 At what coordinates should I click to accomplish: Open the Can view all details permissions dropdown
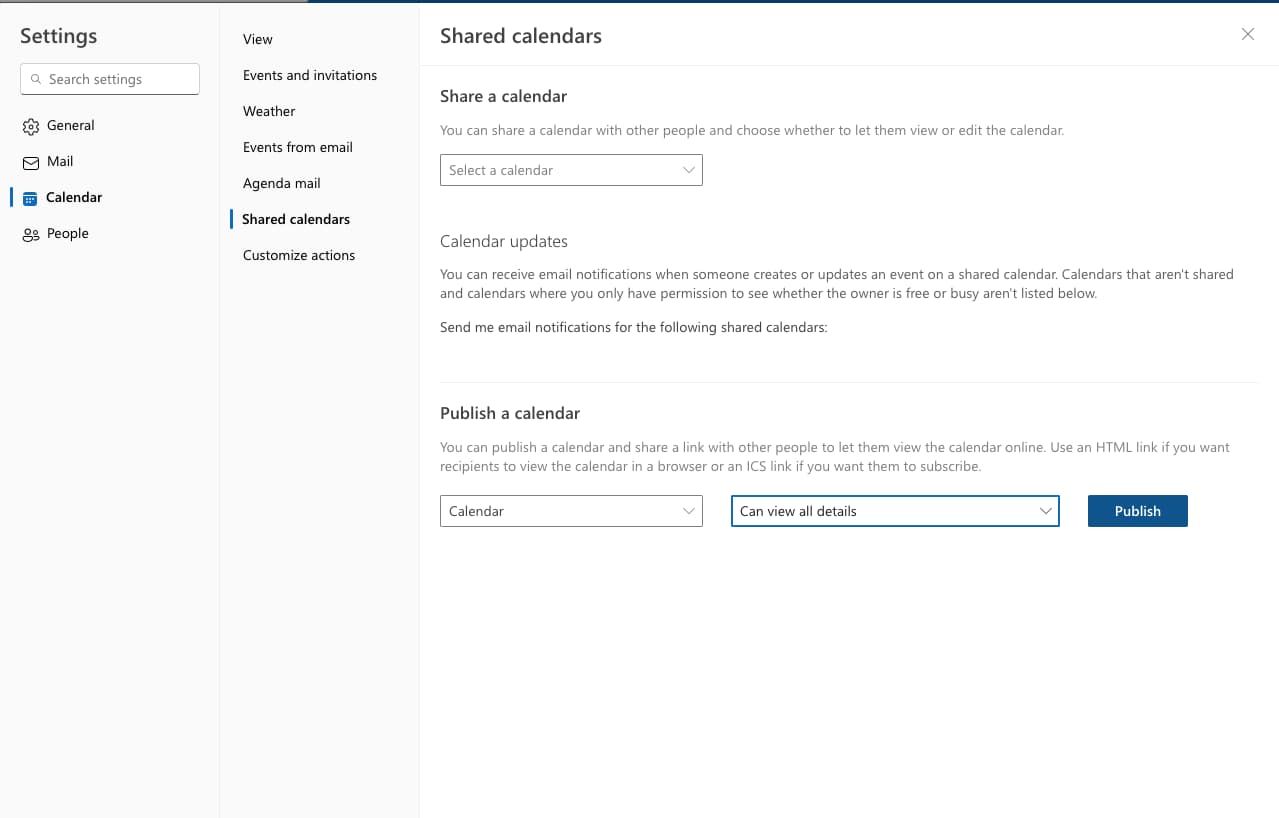click(894, 511)
